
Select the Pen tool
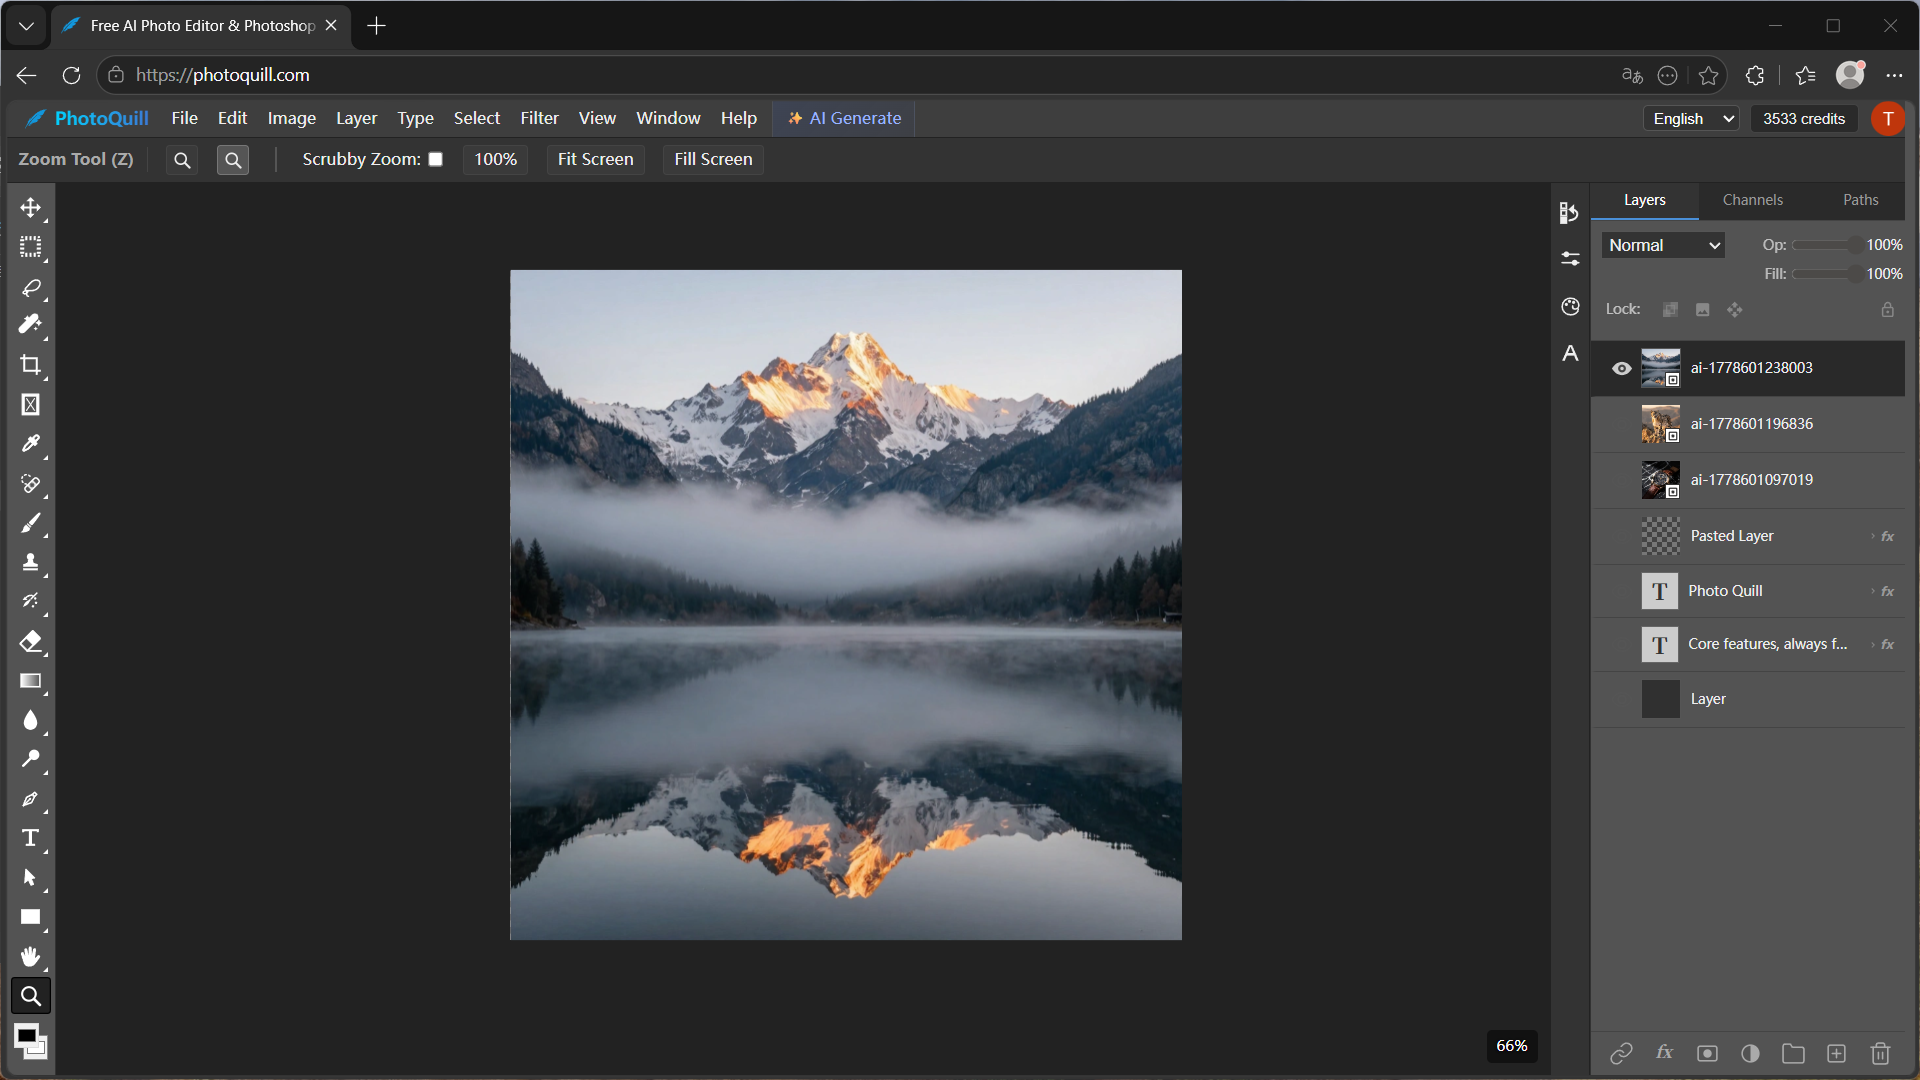coord(31,799)
